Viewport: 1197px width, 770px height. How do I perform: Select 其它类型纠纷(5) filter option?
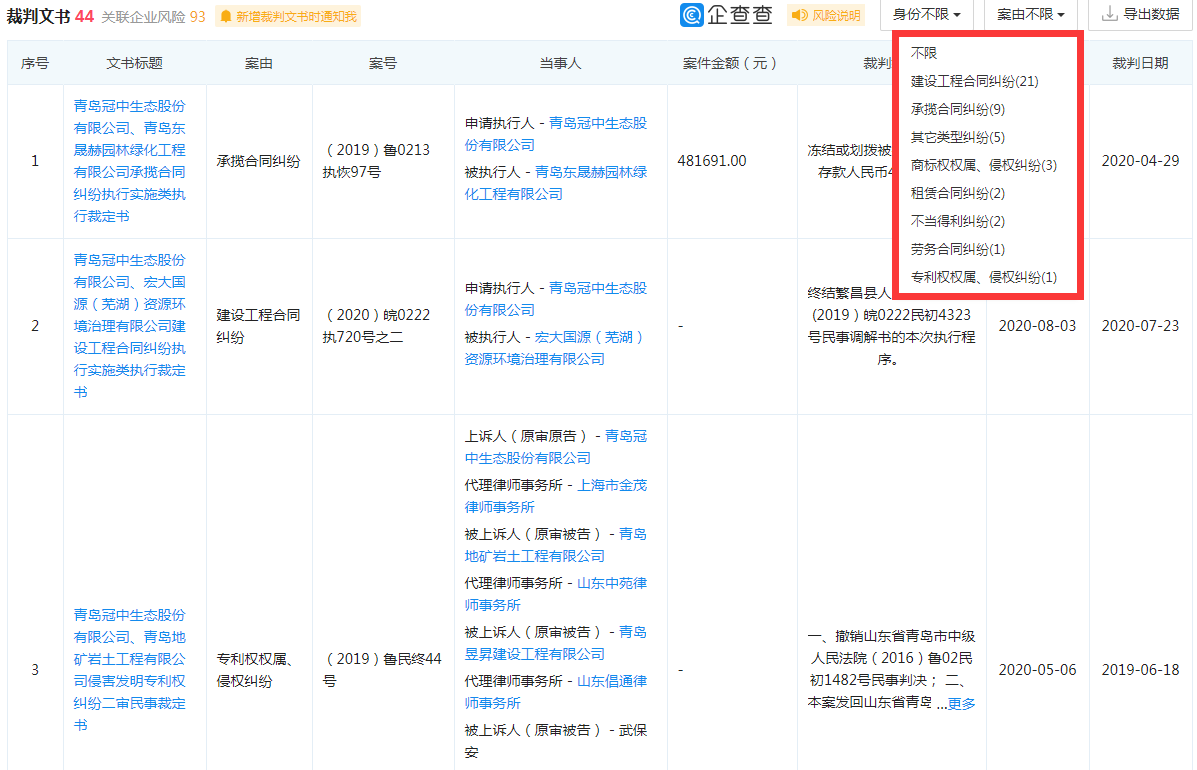(958, 137)
